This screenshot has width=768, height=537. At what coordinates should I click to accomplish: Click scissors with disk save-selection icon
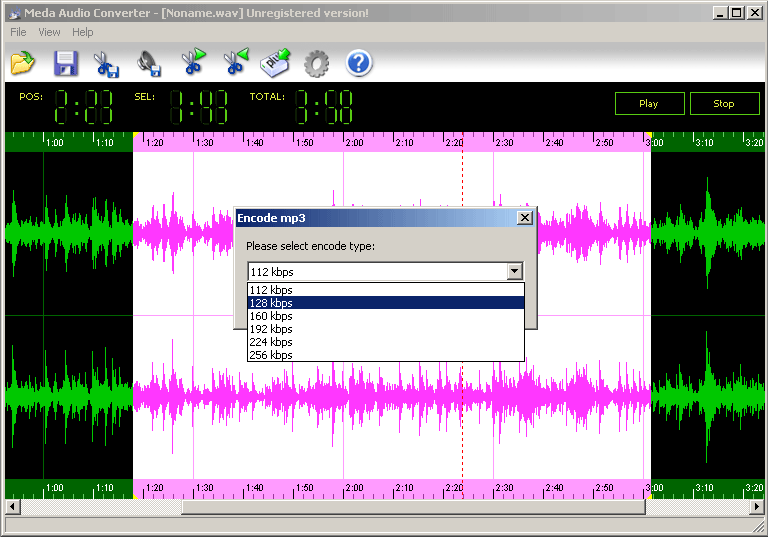pos(107,64)
